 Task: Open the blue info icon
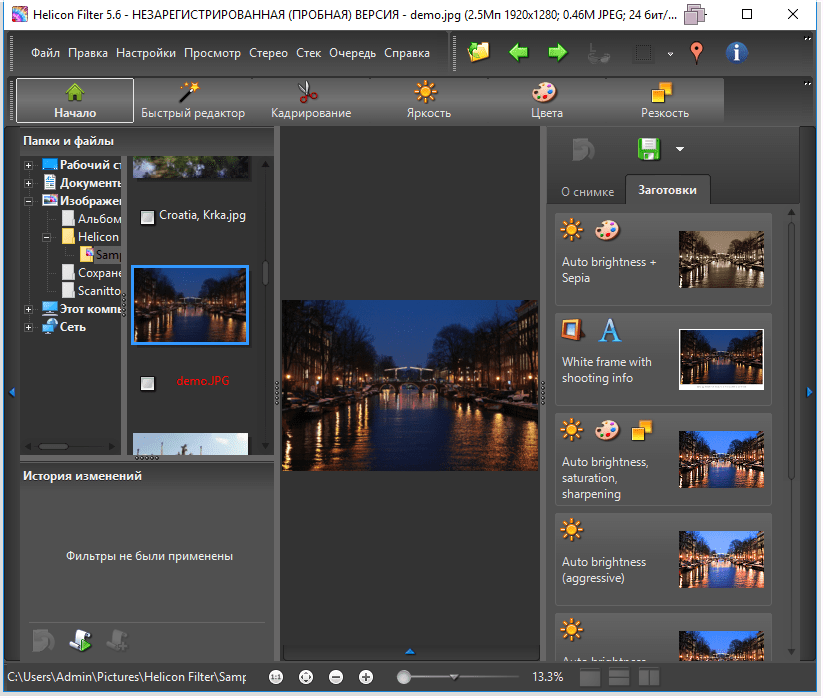[736, 52]
